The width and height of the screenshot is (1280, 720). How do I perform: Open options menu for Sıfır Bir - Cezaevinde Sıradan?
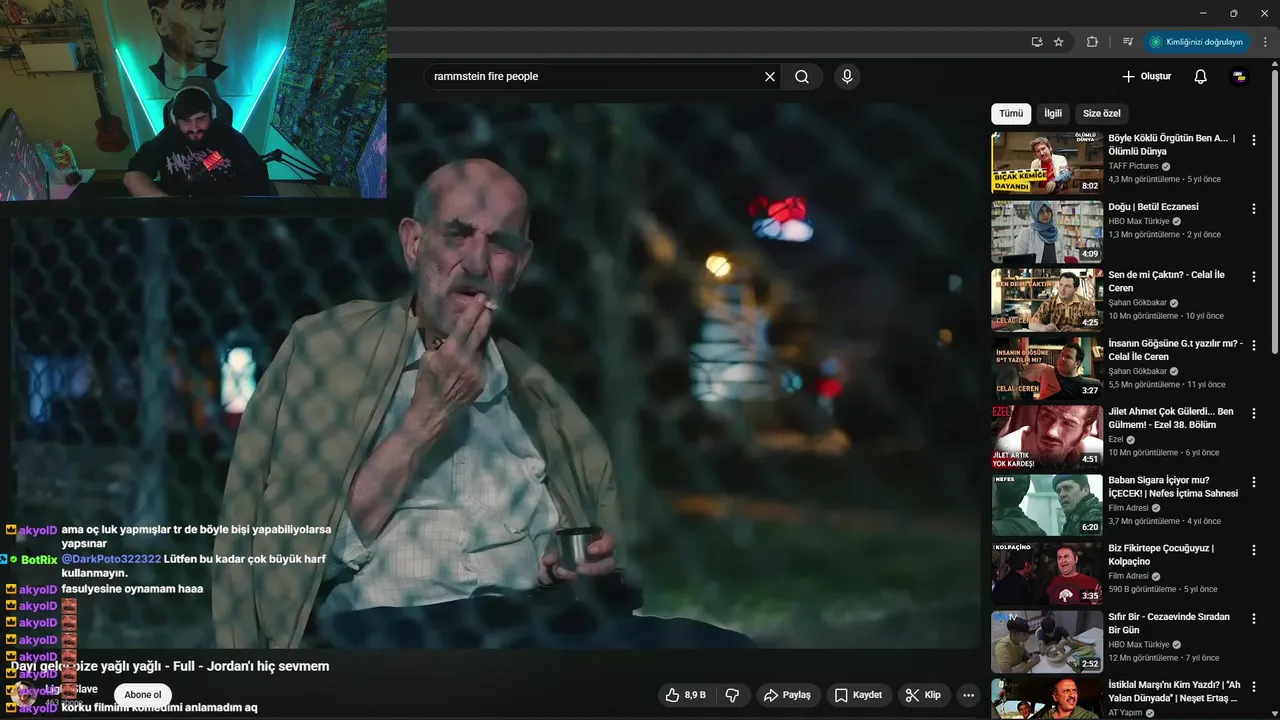click(x=1254, y=618)
